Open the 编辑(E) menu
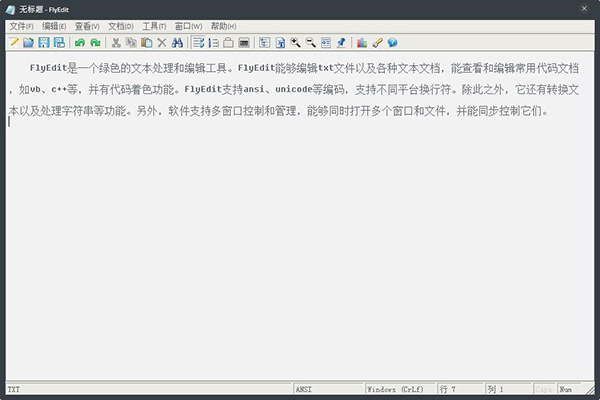Screen dimensions: 600x400 click(x=54, y=26)
